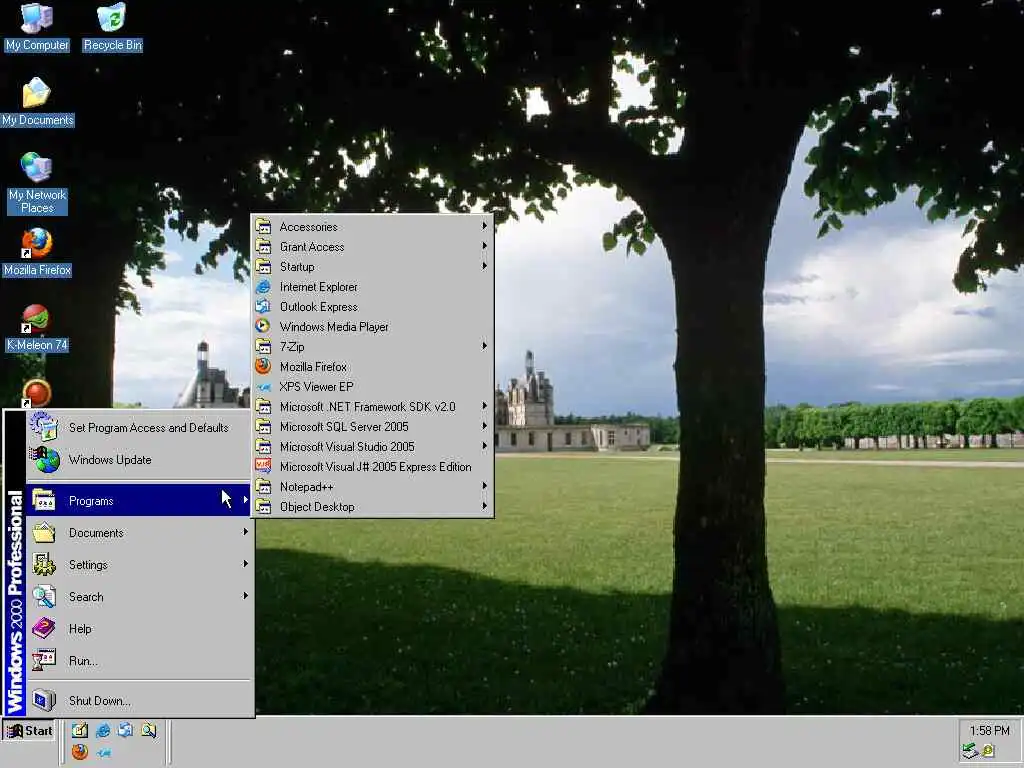Click the 1:58 PM taskbar clock
This screenshot has width=1024, height=768.
989,731
